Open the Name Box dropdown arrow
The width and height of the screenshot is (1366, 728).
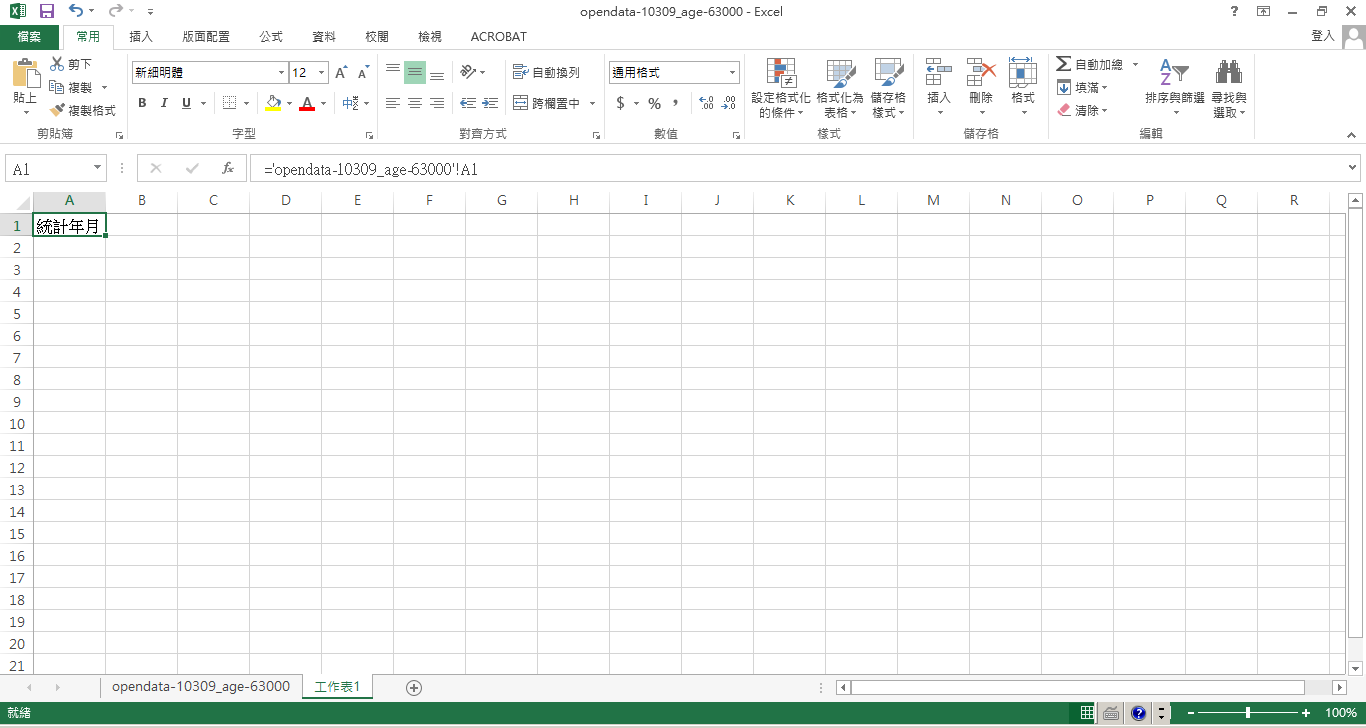pyautogui.click(x=97, y=169)
